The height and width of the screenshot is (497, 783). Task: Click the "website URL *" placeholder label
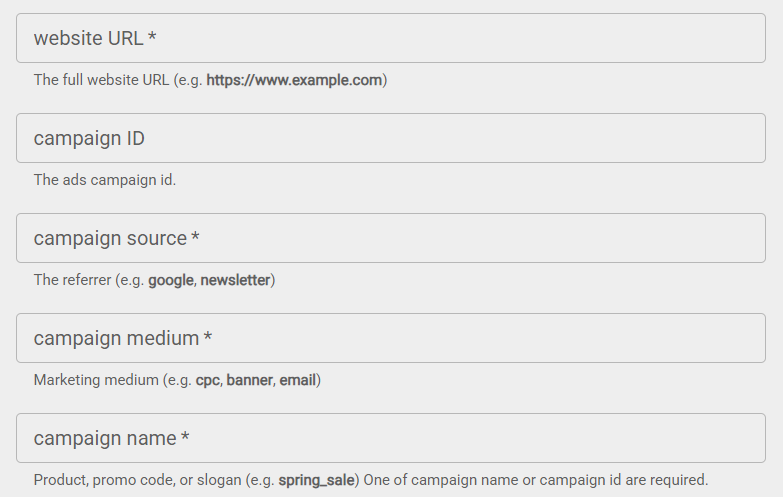[x=95, y=38]
